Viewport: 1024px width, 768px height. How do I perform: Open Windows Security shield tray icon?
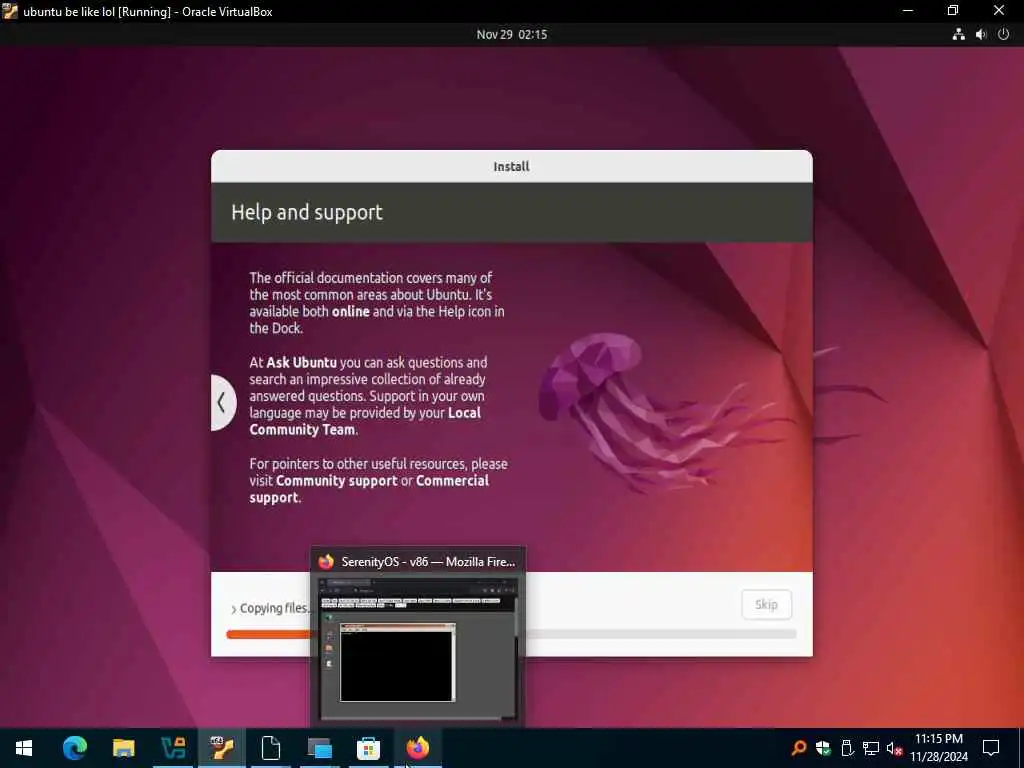(823, 748)
